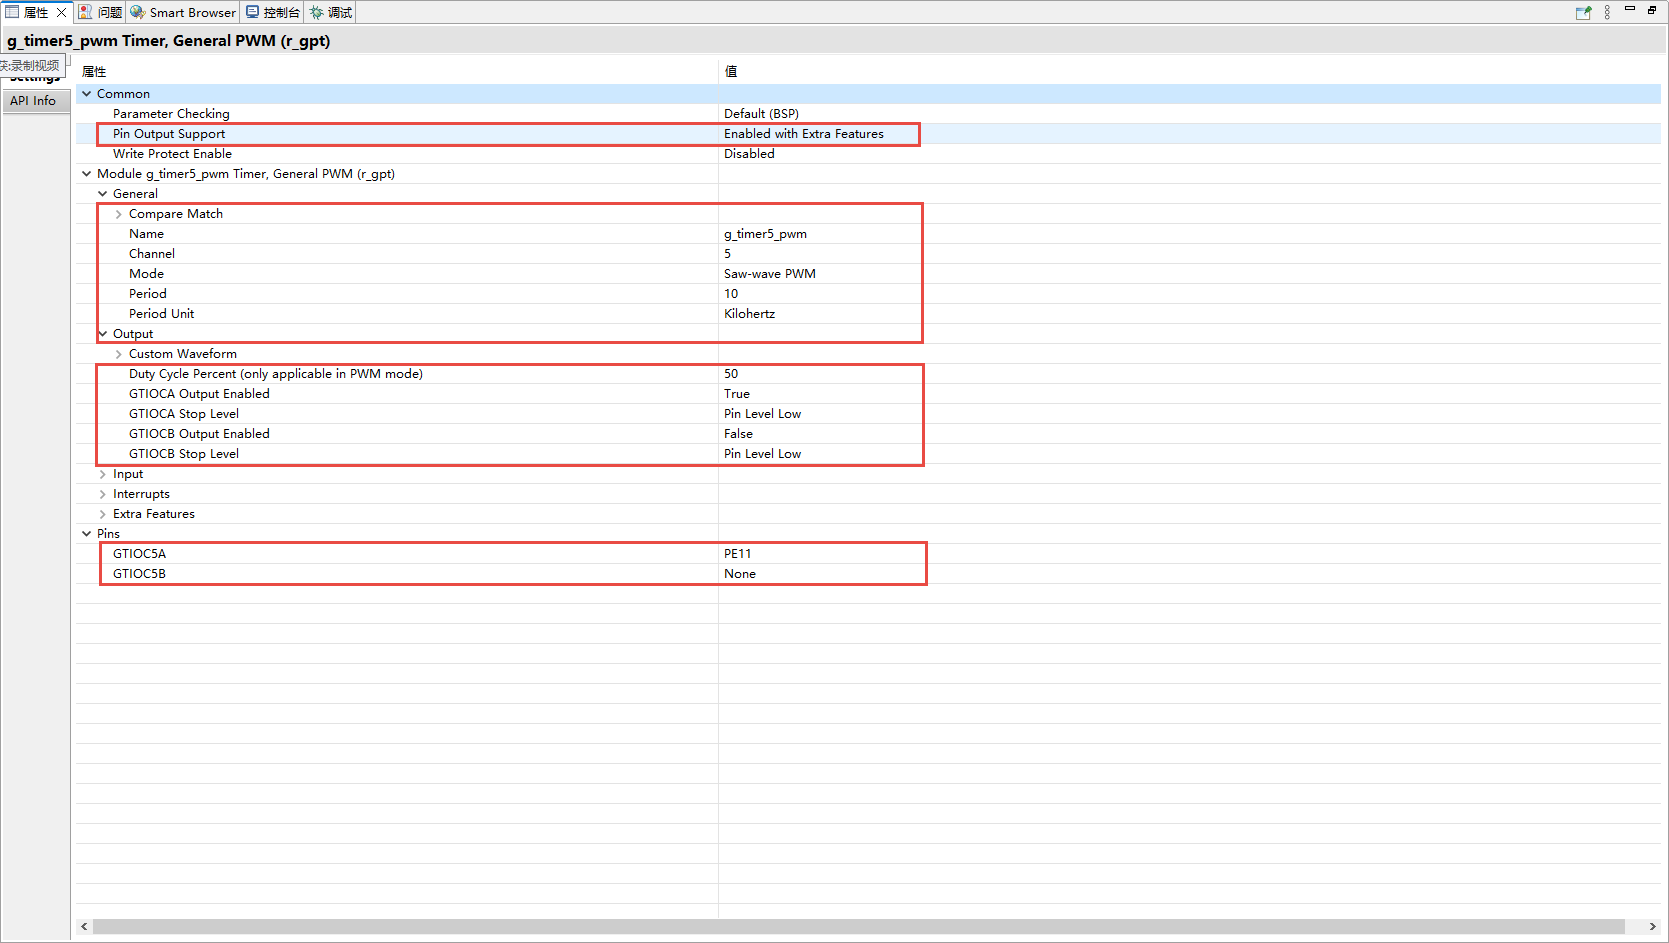Screen dimensions: 1669x943
Task: Edit the Channel value 5
Action: (728, 254)
